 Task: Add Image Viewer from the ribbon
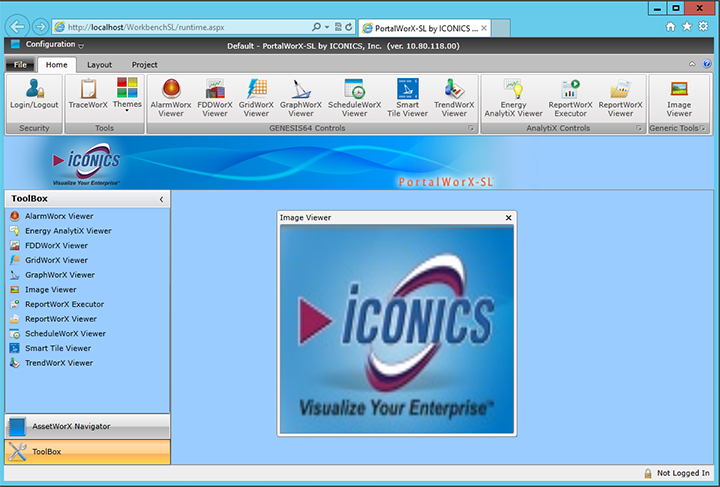[679, 98]
